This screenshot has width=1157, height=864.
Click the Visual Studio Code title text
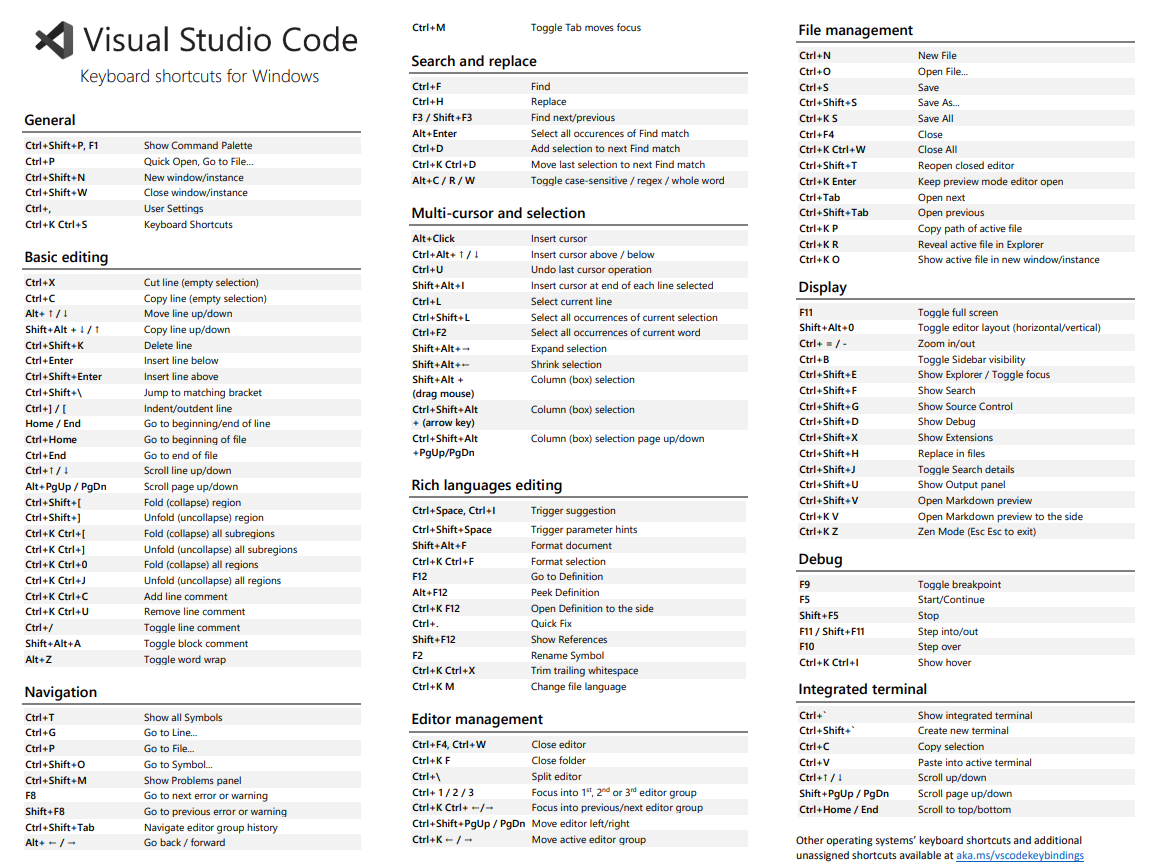[220, 40]
